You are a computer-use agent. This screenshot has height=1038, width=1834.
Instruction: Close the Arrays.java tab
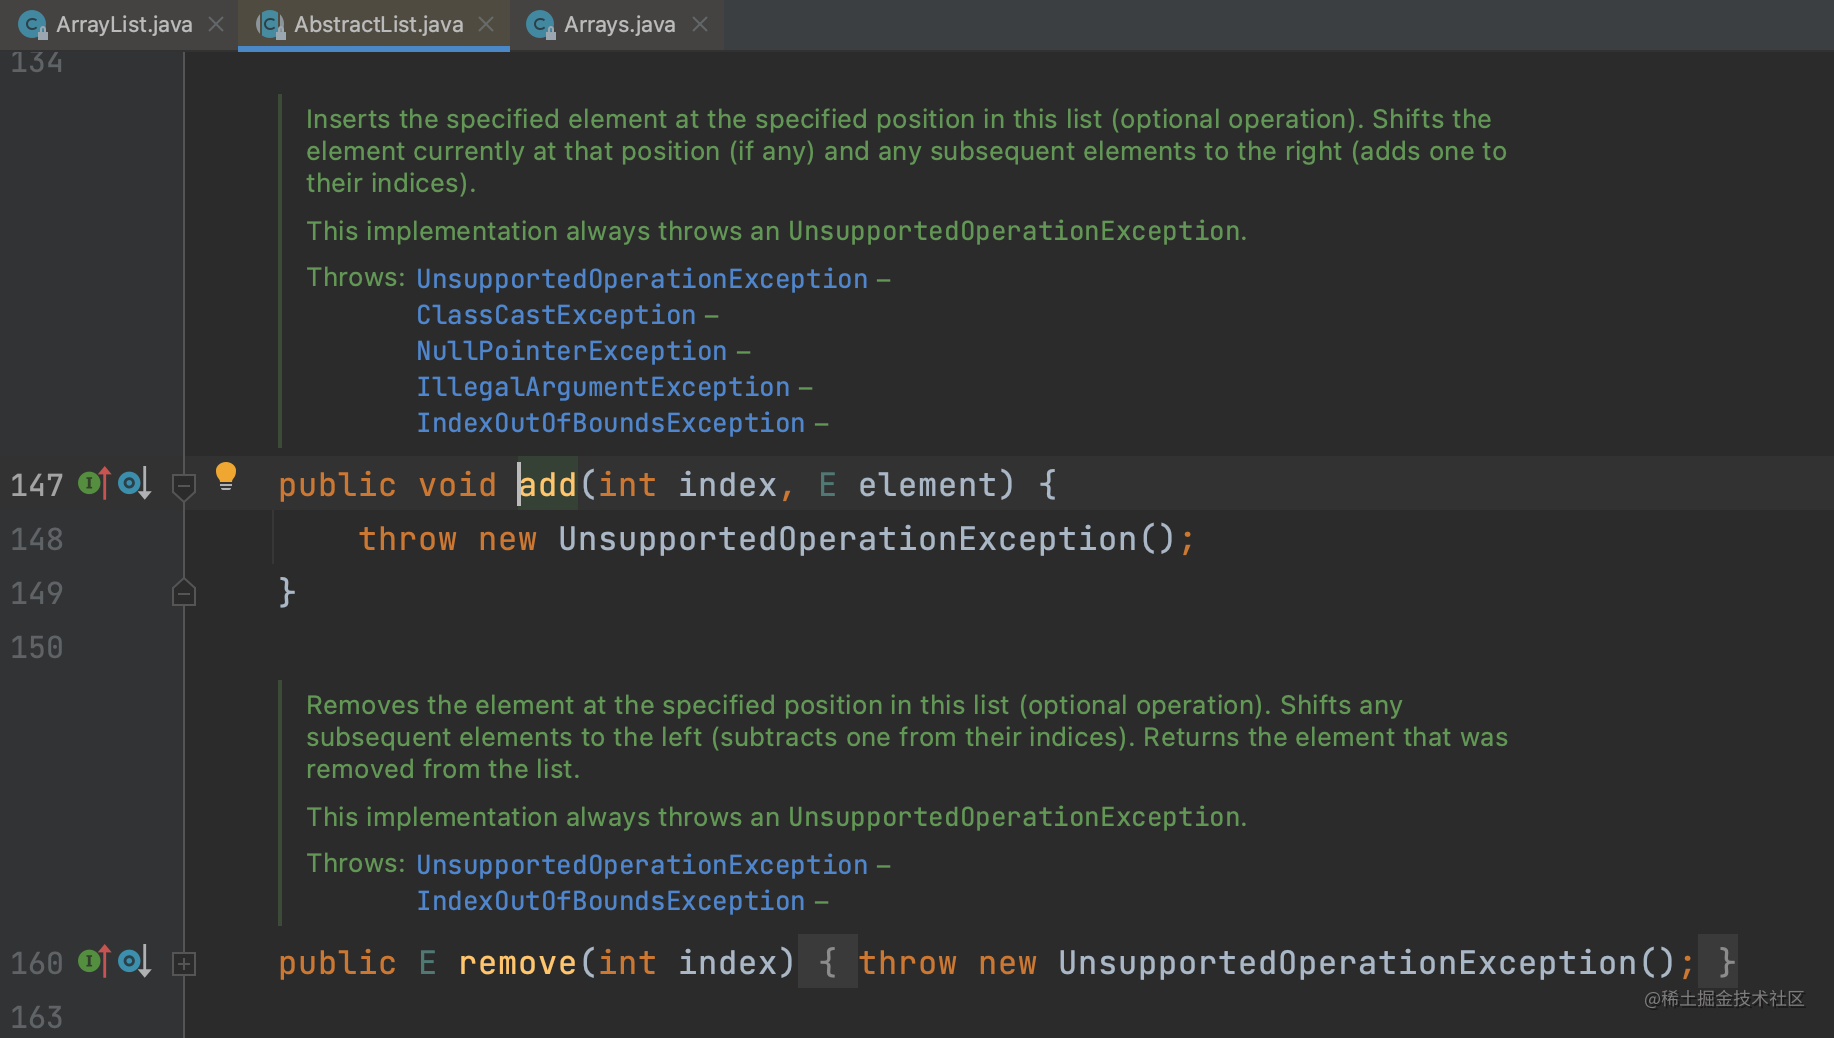[699, 24]
